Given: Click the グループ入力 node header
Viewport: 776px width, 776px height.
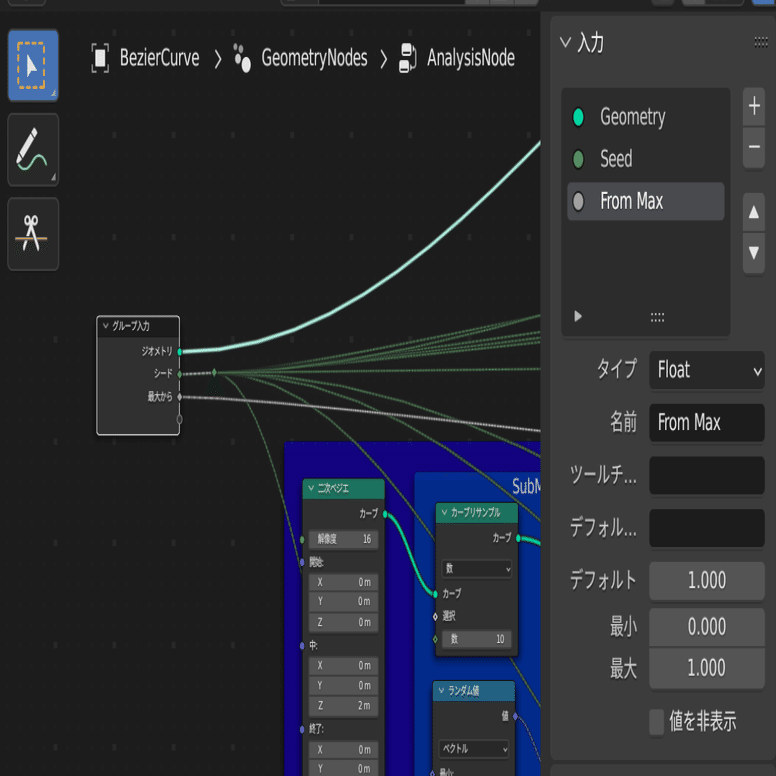Looking at the screenshot, I should (138, 326).
